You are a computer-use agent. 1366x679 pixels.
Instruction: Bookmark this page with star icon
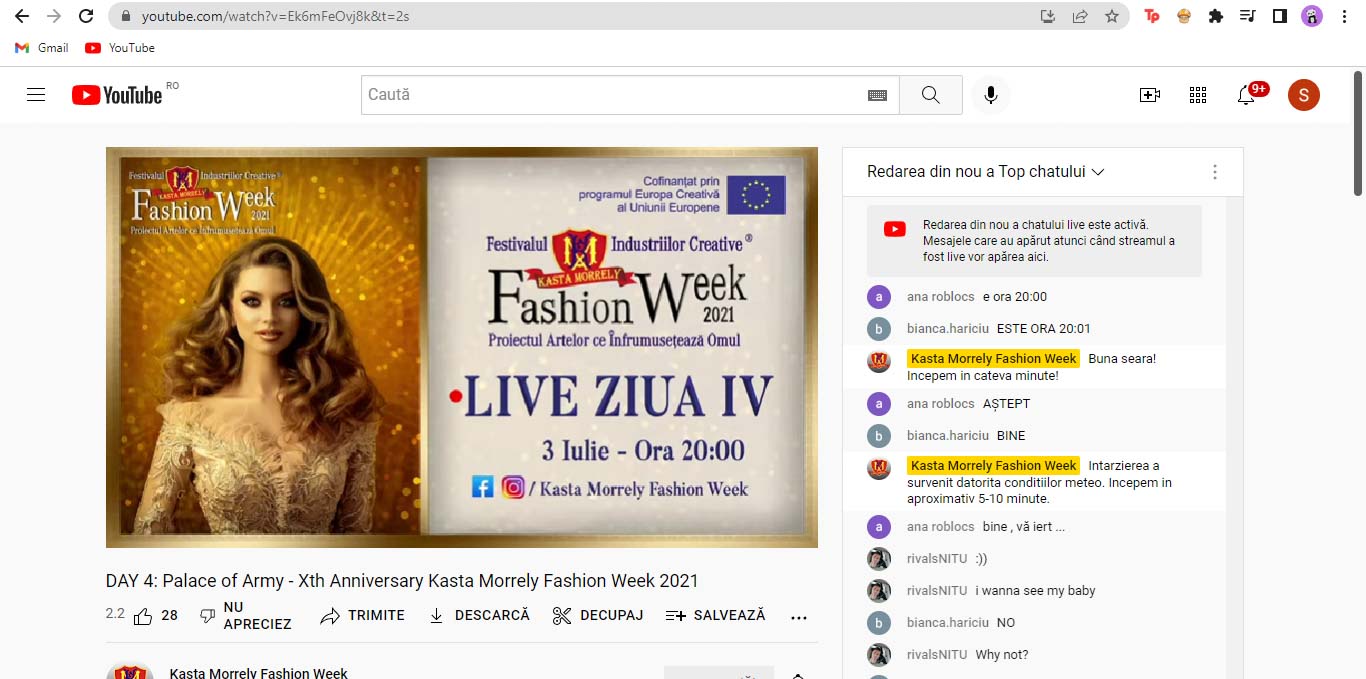coord(1112,16)
